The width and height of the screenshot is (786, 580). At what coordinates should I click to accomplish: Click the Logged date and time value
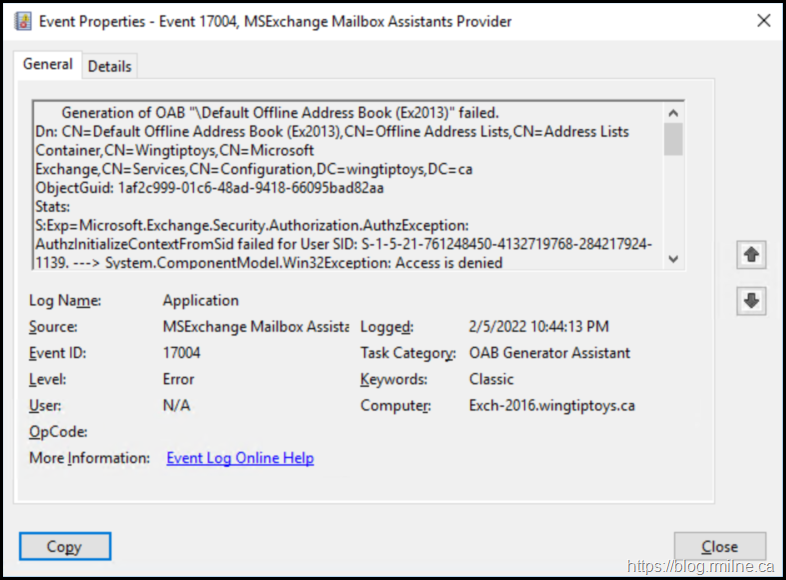(538, 327)
